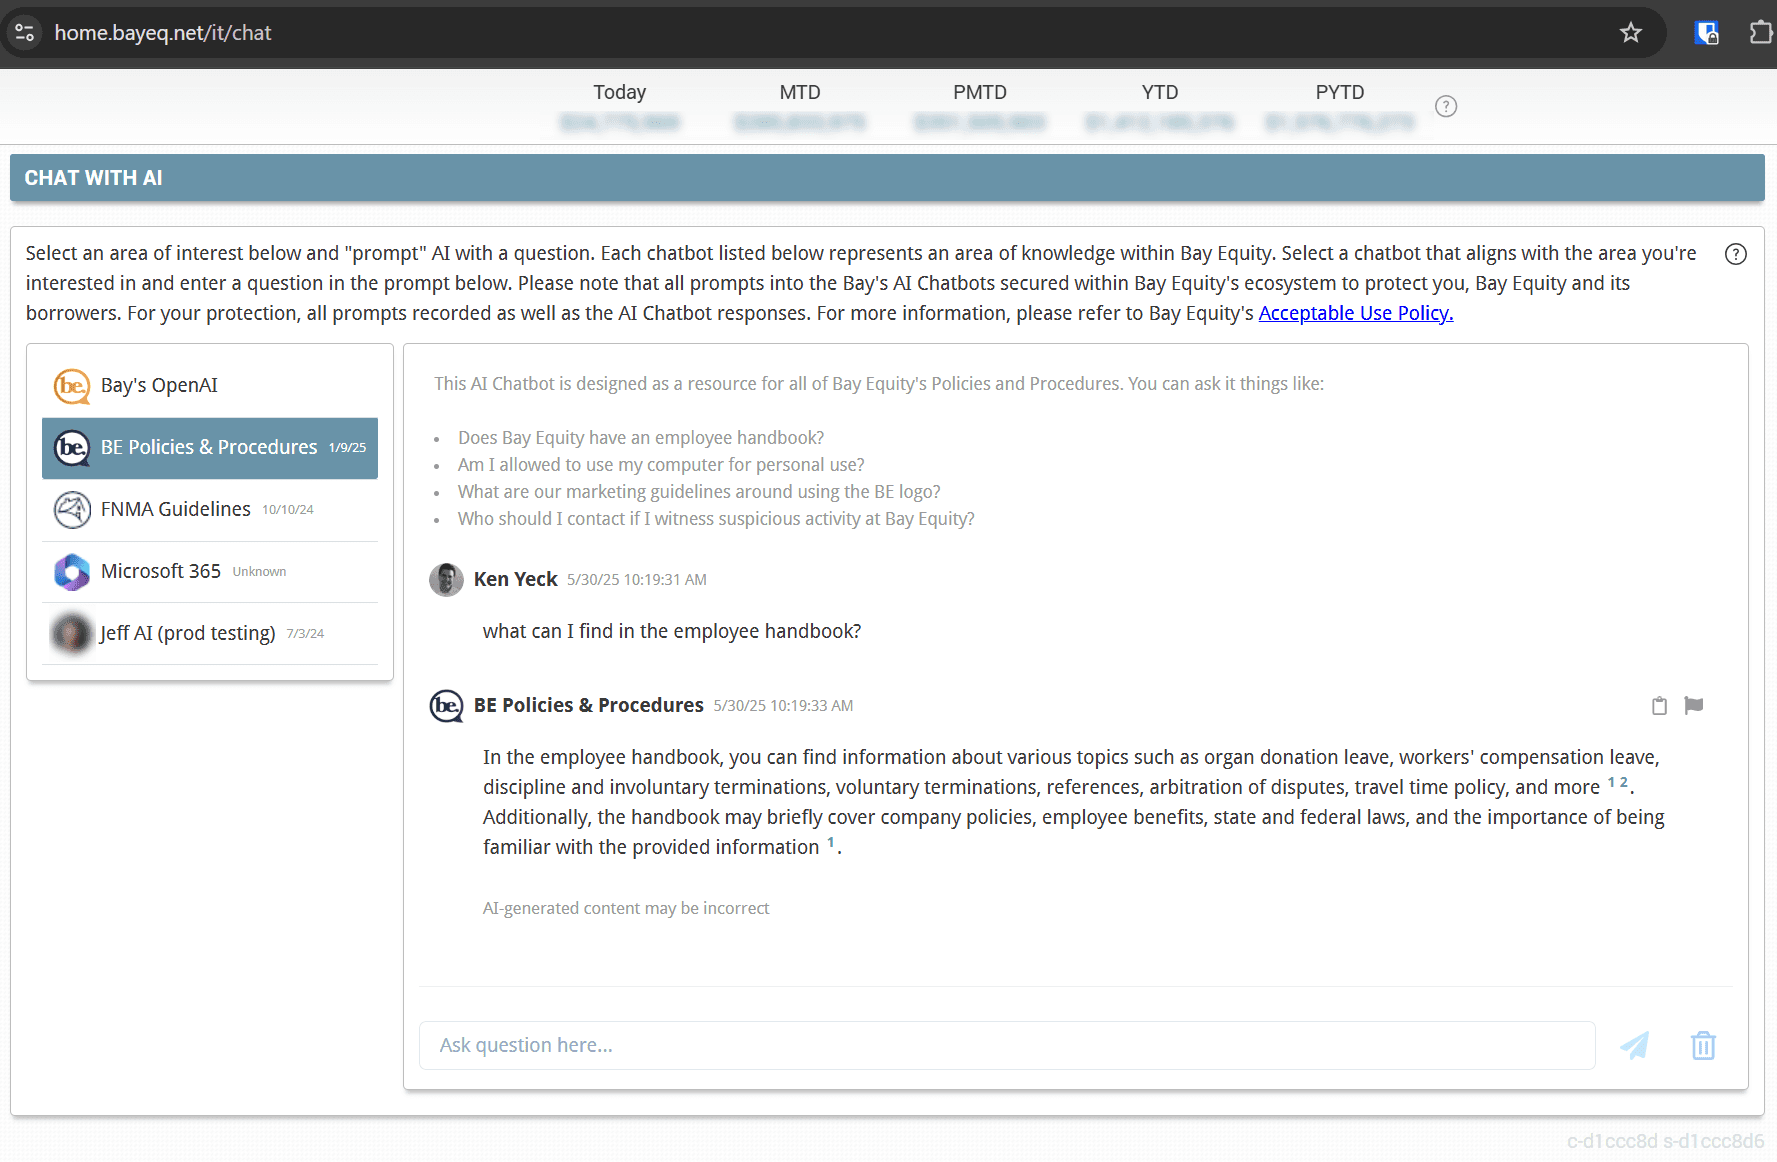The image size is (1777, 1162).
Task: Copy the AI response using clipboard icon
Action: click(x=1659, y=706)
